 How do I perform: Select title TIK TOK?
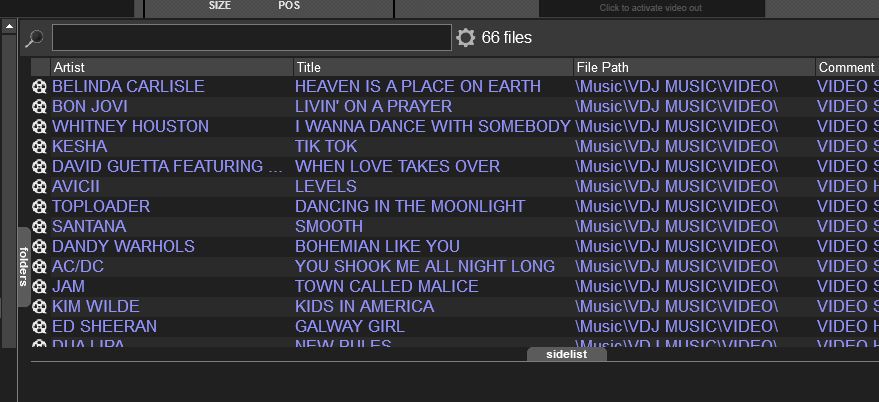[x=326, y=146]
